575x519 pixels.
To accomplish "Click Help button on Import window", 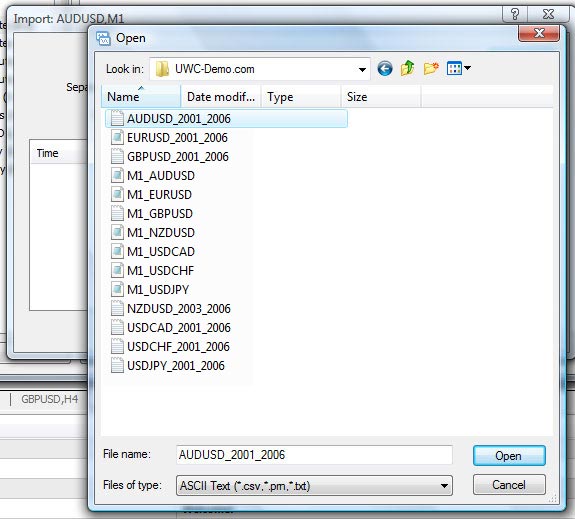I will 514,14.
